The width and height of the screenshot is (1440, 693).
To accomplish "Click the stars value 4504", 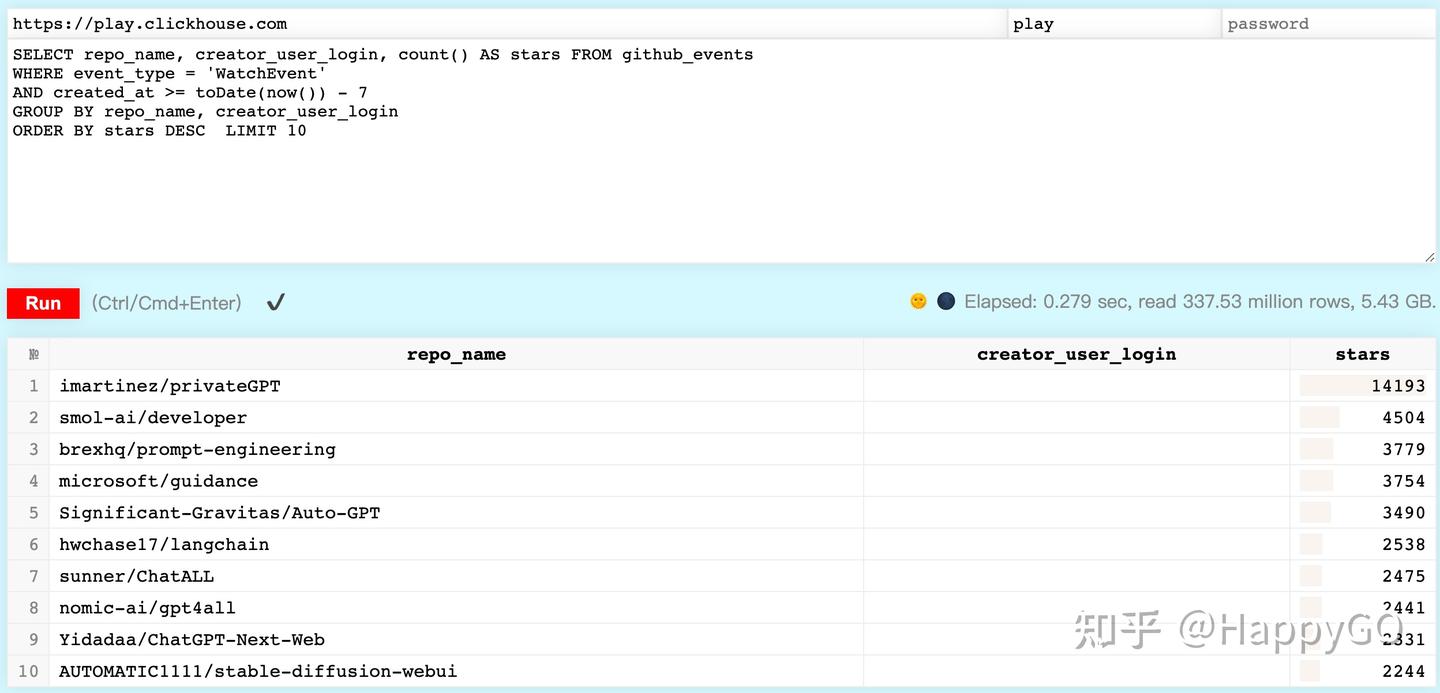I will point(1403,418).
